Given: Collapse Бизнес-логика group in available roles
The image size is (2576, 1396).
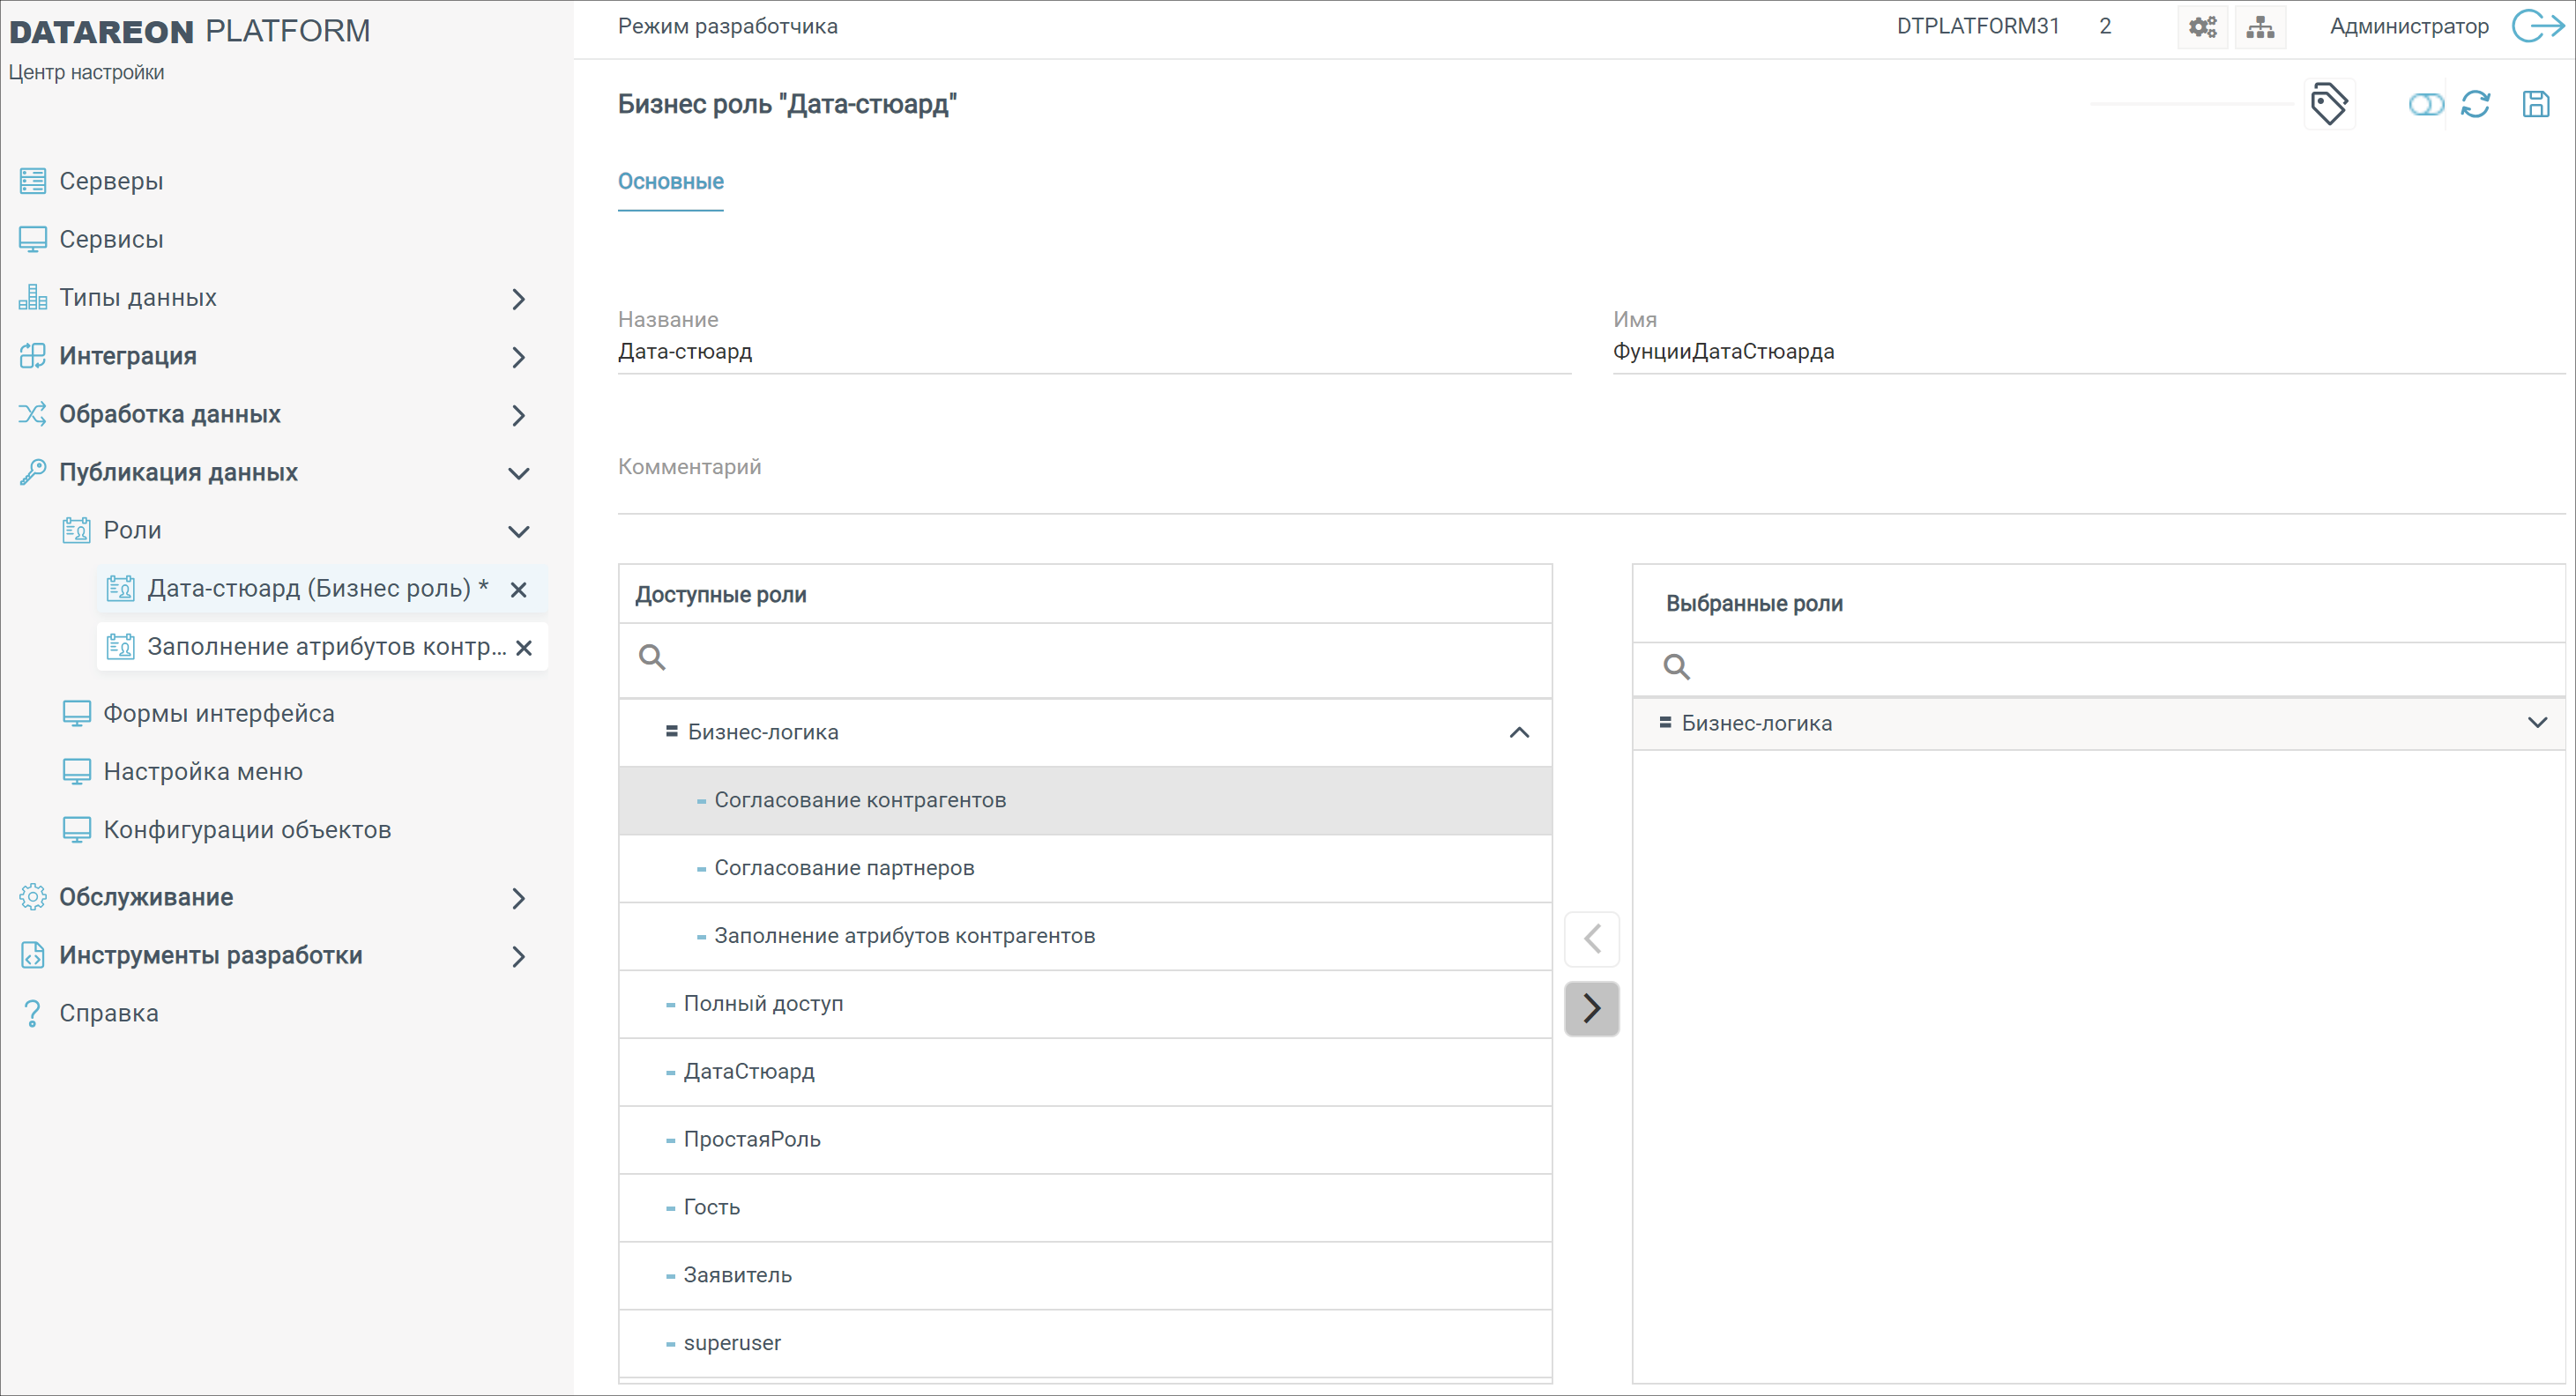Looking at the screenshot, I should (1518, 732).
